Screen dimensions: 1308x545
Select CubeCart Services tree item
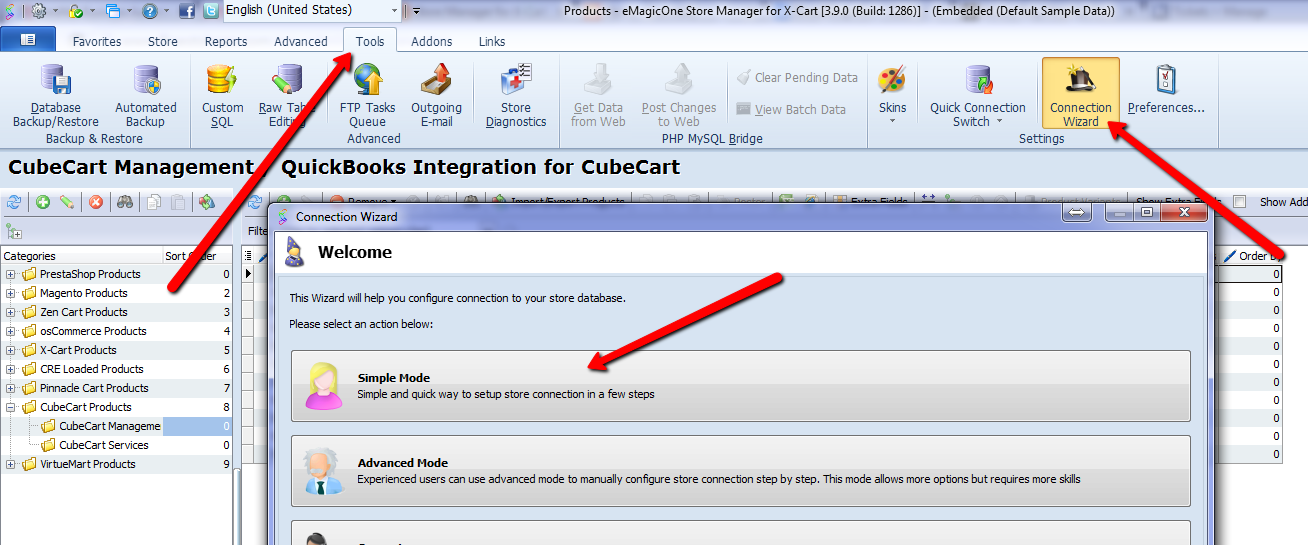(x=103, y=445)
